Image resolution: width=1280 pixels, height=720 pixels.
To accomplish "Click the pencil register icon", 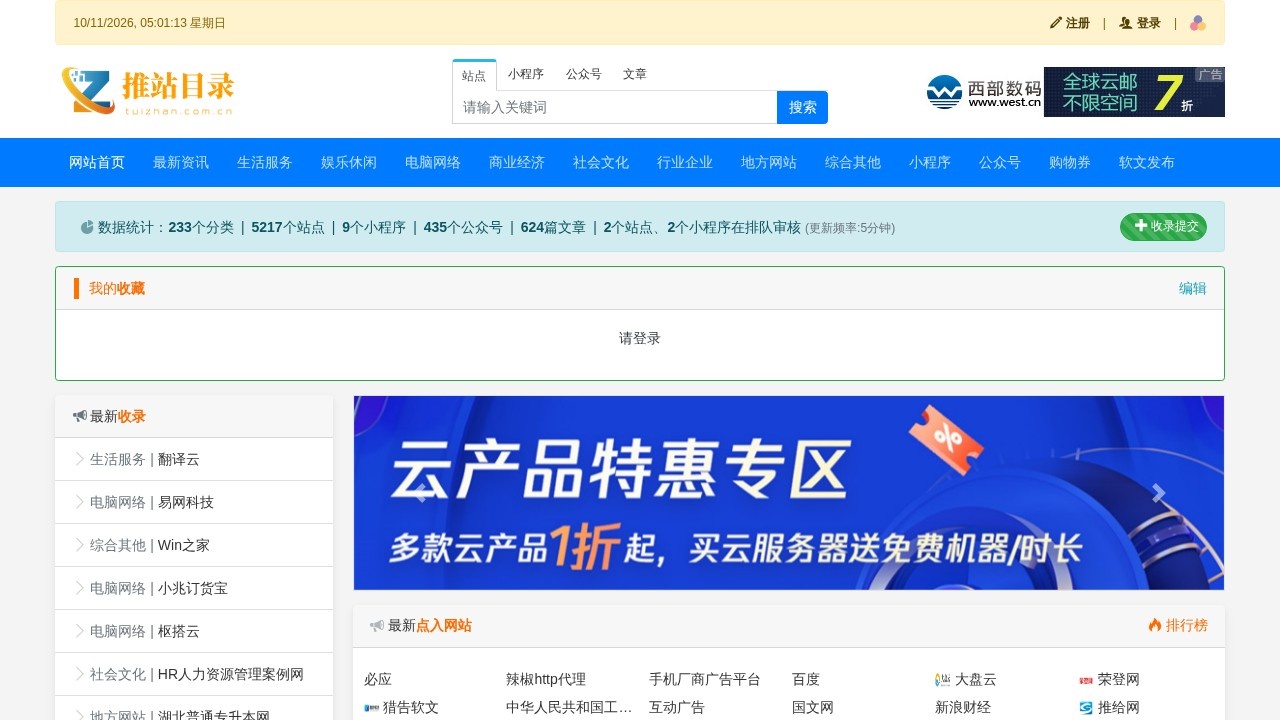I will [1056, 23].
